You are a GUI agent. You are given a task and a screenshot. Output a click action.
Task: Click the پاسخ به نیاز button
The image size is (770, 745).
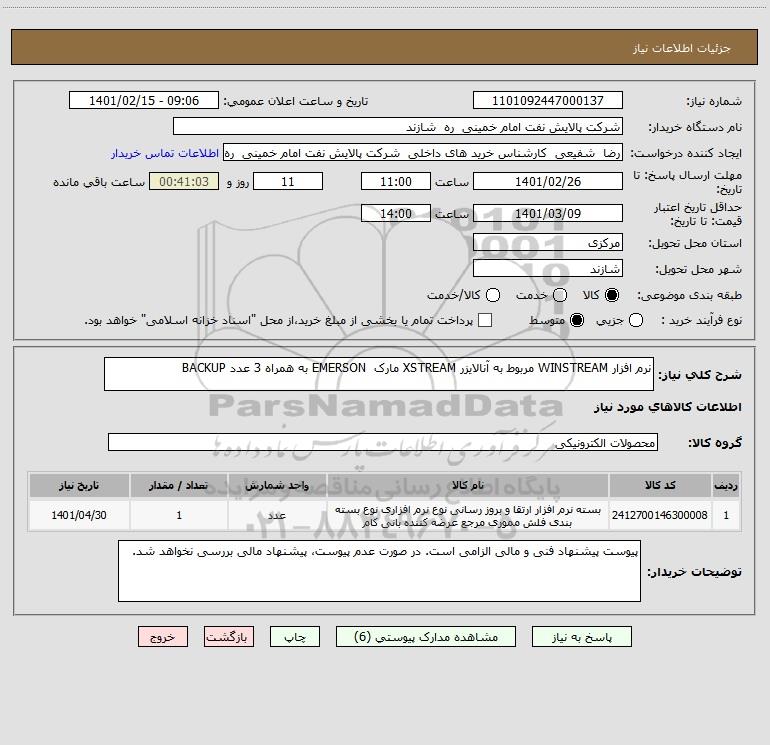582,637
